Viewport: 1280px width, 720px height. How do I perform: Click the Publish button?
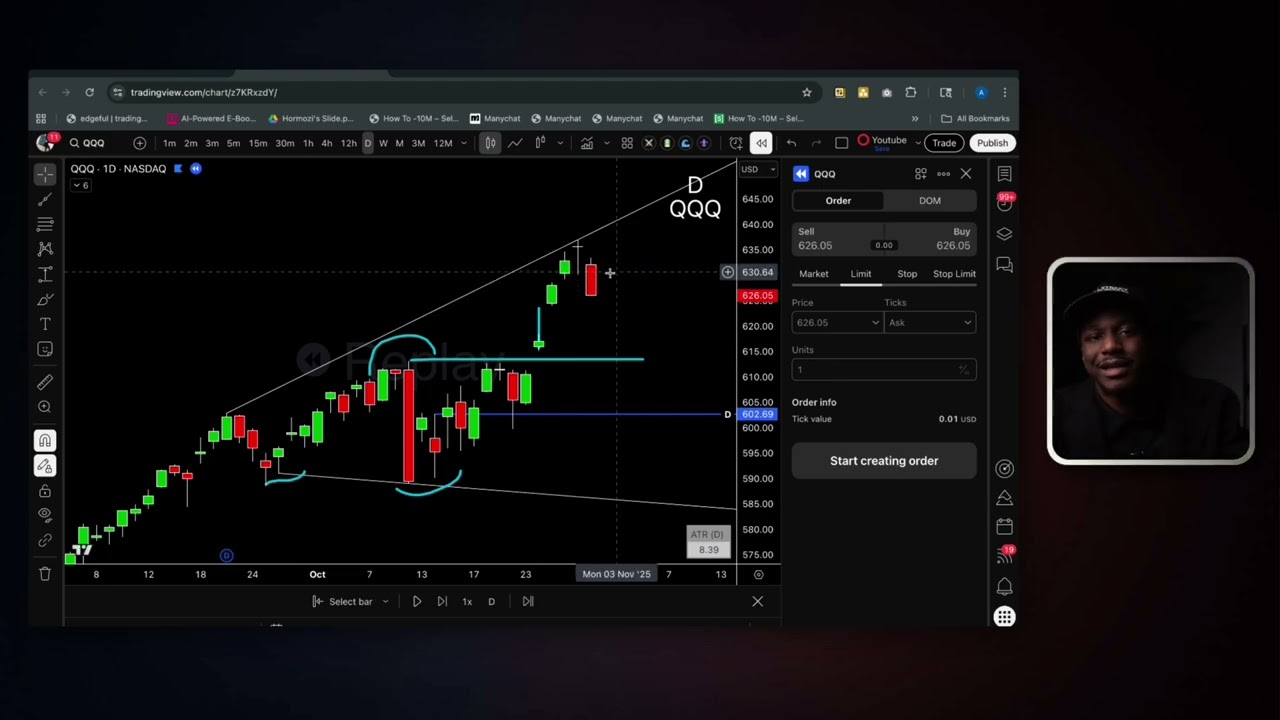point(992,143)
